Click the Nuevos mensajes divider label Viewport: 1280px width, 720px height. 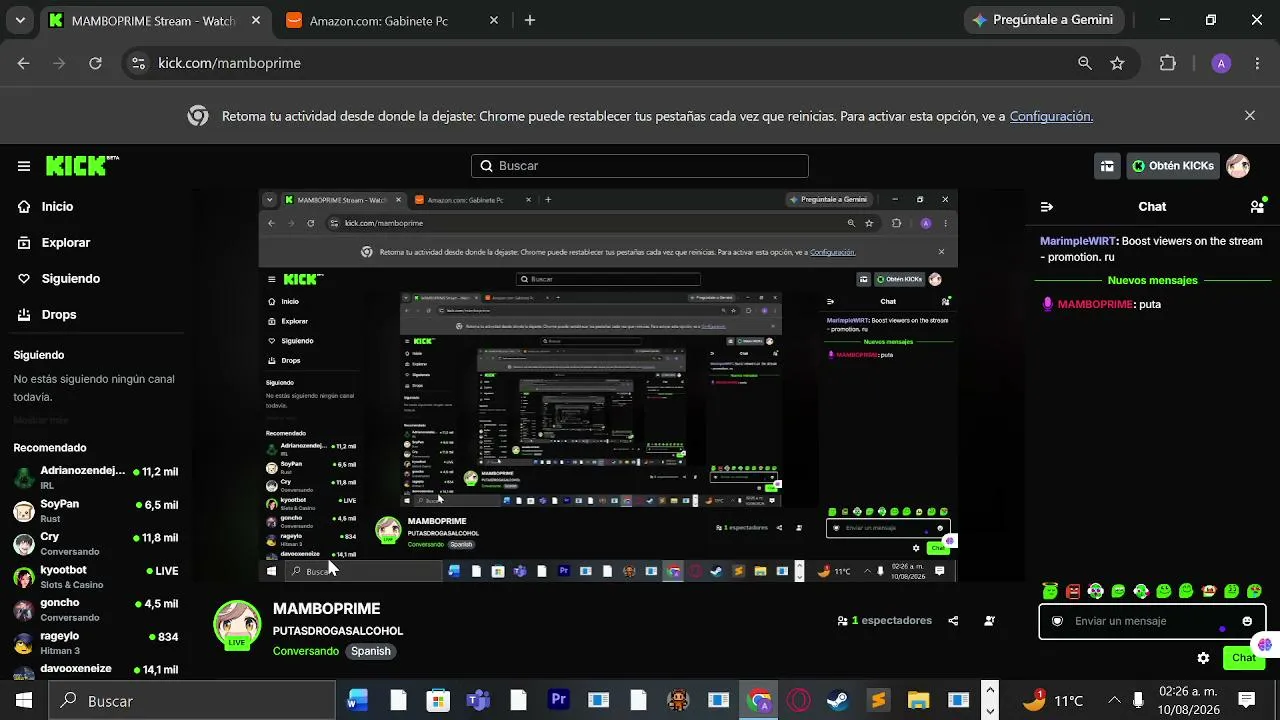(1152, 281)
